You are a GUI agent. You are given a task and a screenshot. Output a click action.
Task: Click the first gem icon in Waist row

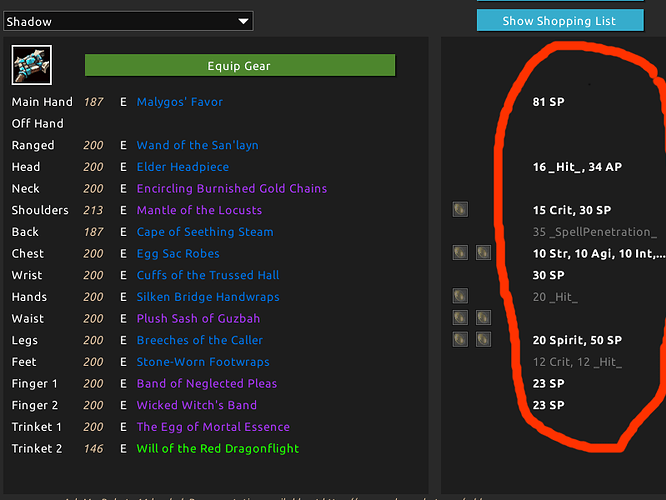click(460, 318)
